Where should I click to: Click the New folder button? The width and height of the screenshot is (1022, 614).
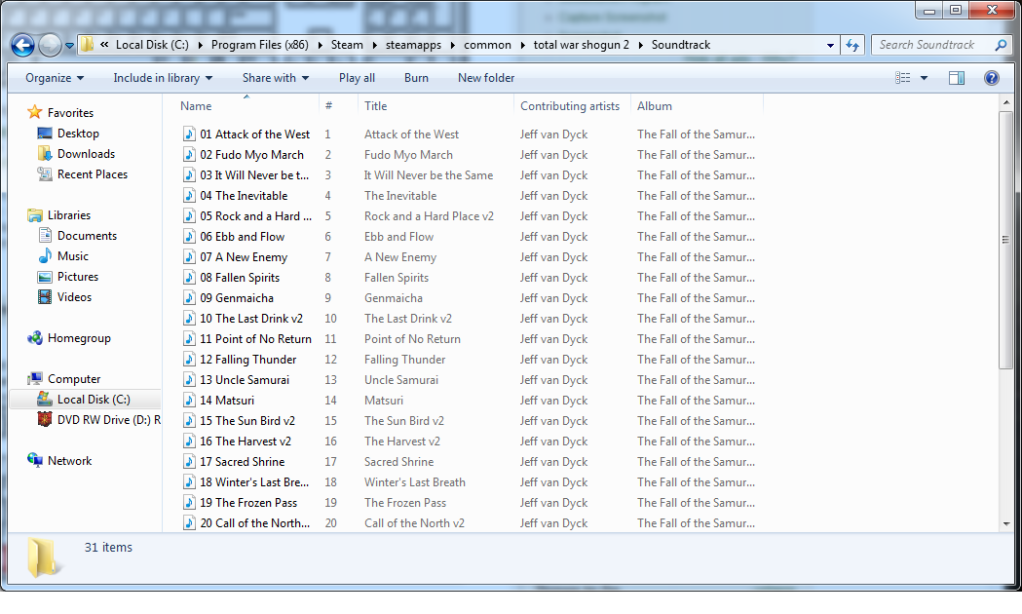[486, 78]
